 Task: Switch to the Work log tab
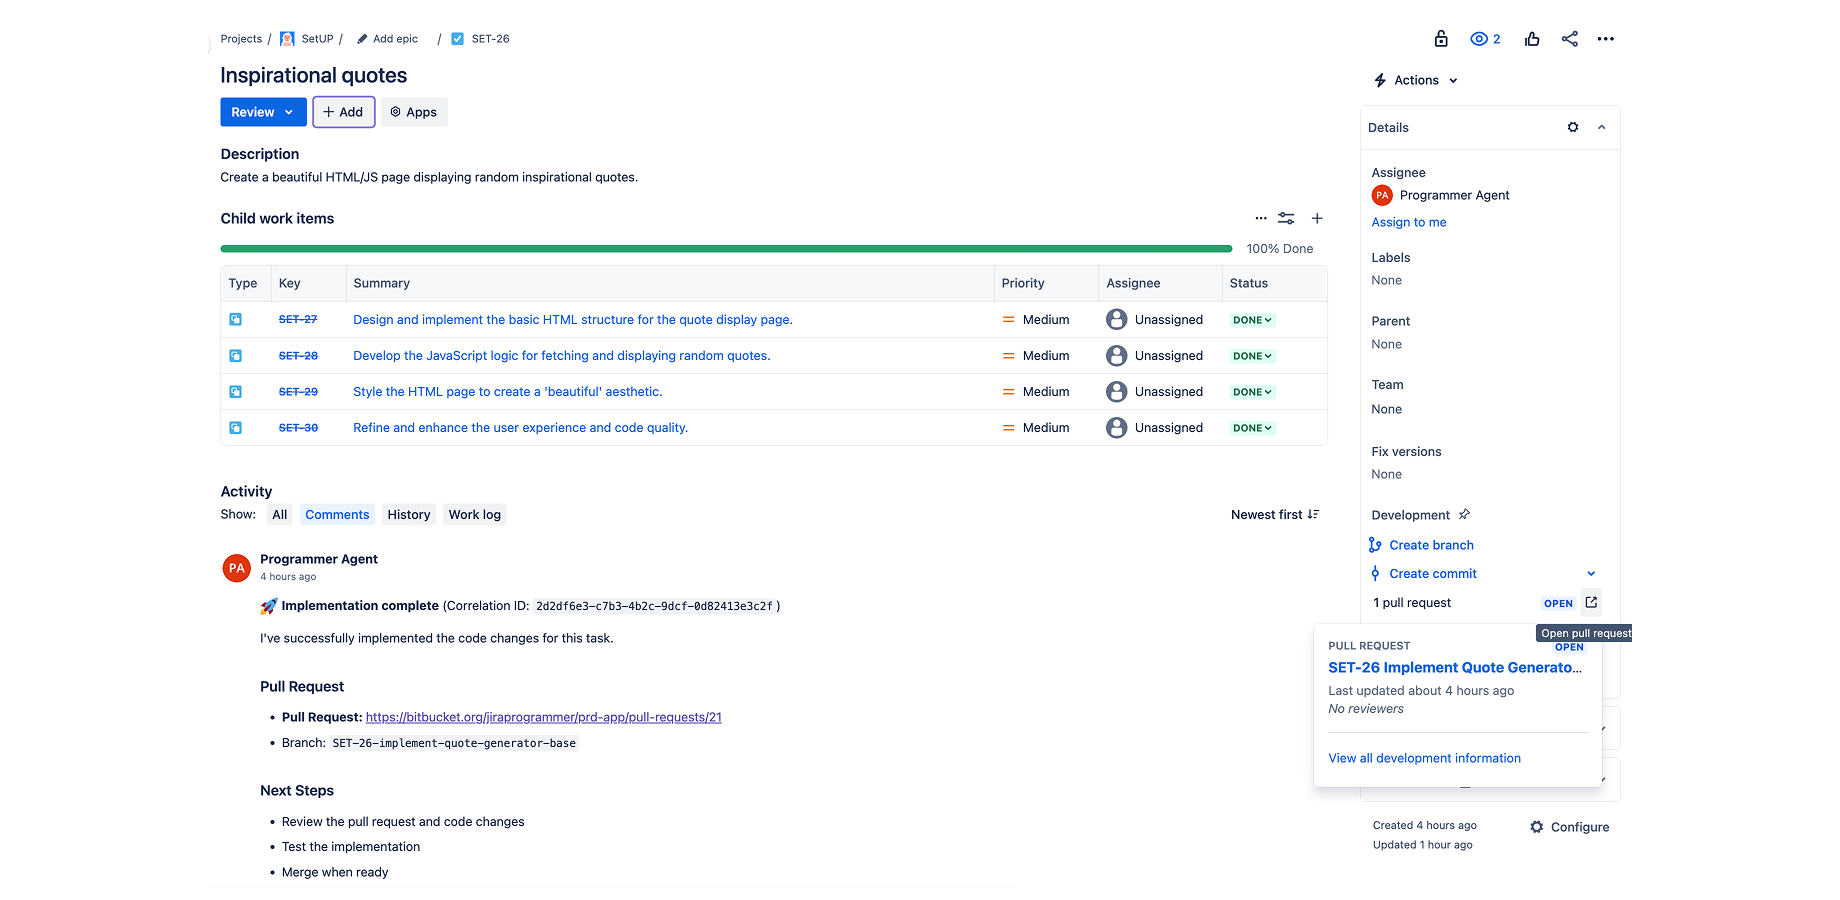pos(474,514)
